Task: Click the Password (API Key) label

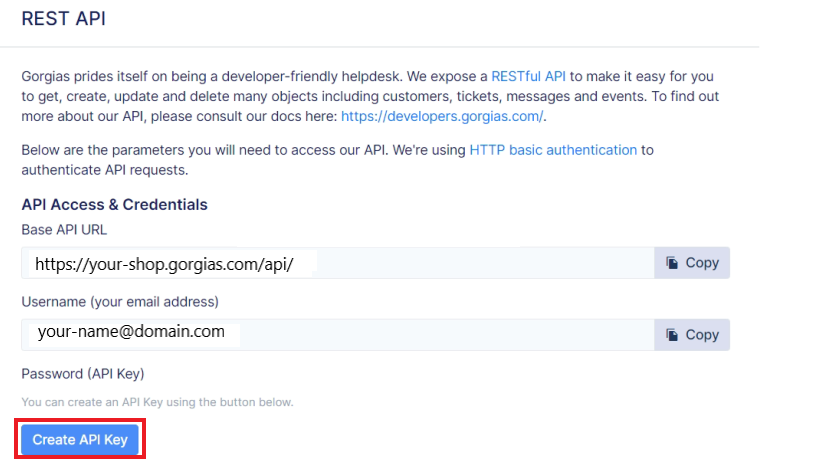Action: pos(83,373)
